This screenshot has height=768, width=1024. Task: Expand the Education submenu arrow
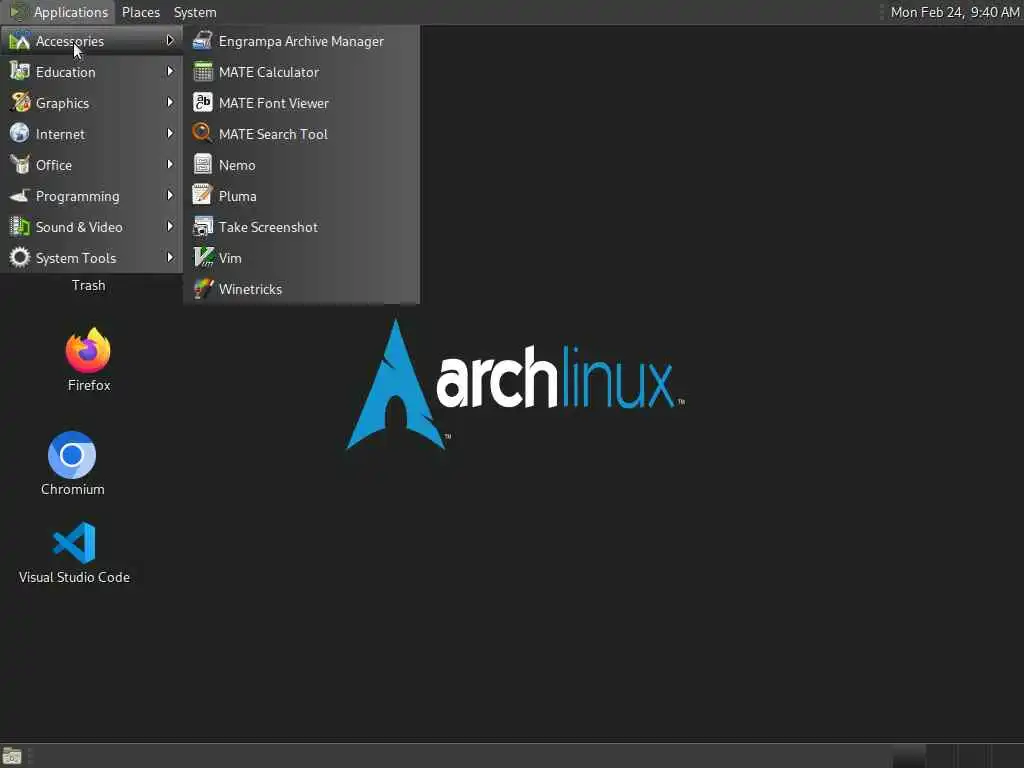(x=170, y=71)
